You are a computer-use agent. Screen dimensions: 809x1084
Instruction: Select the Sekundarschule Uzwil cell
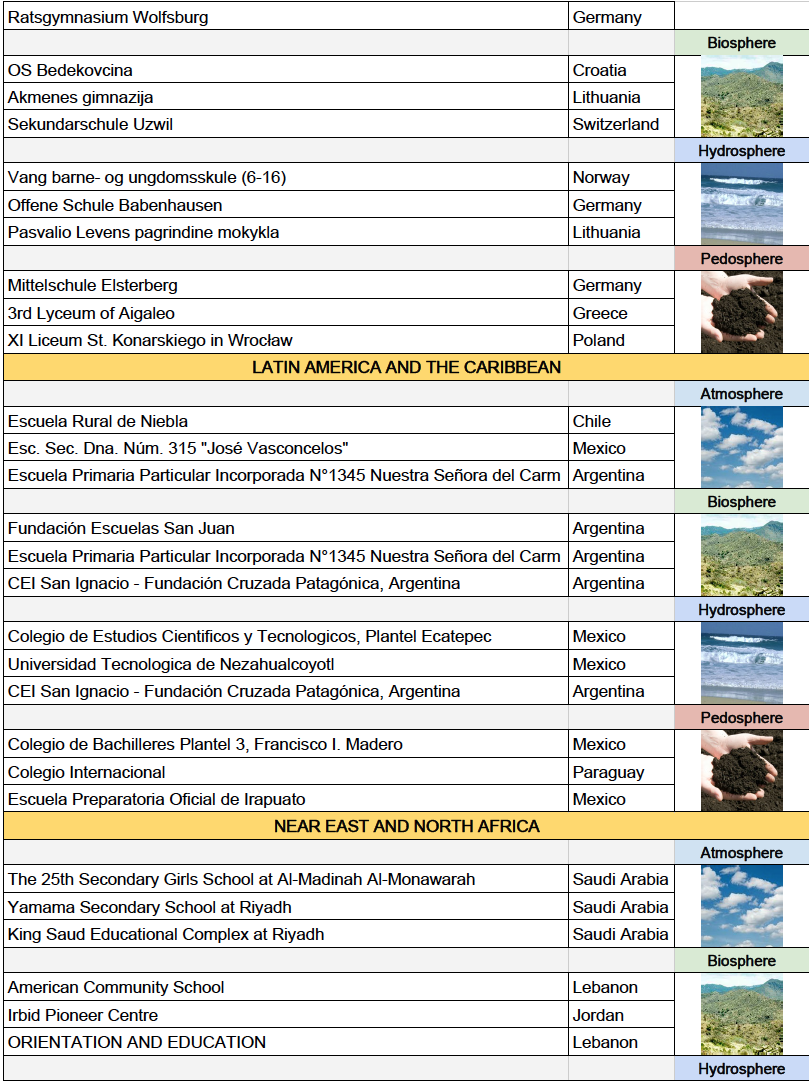286,124
